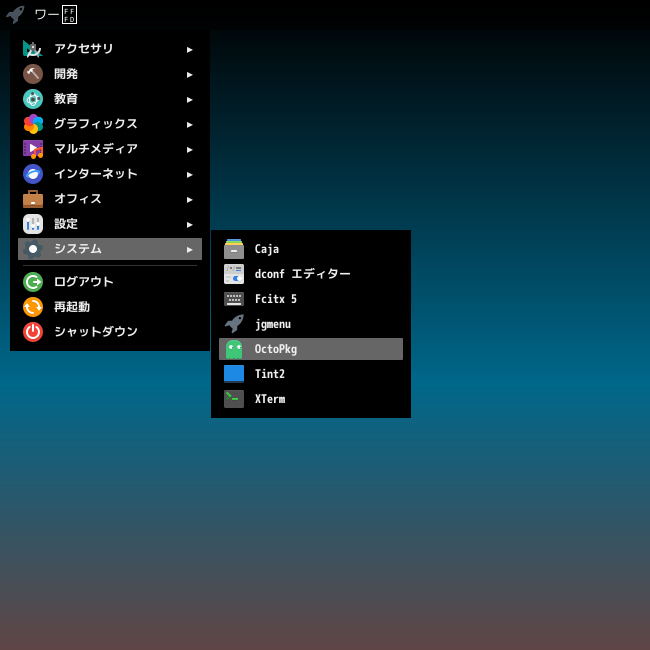Open the 開発 menu entry
Screen dimensions: 650x650
click(x=110, y=74)
